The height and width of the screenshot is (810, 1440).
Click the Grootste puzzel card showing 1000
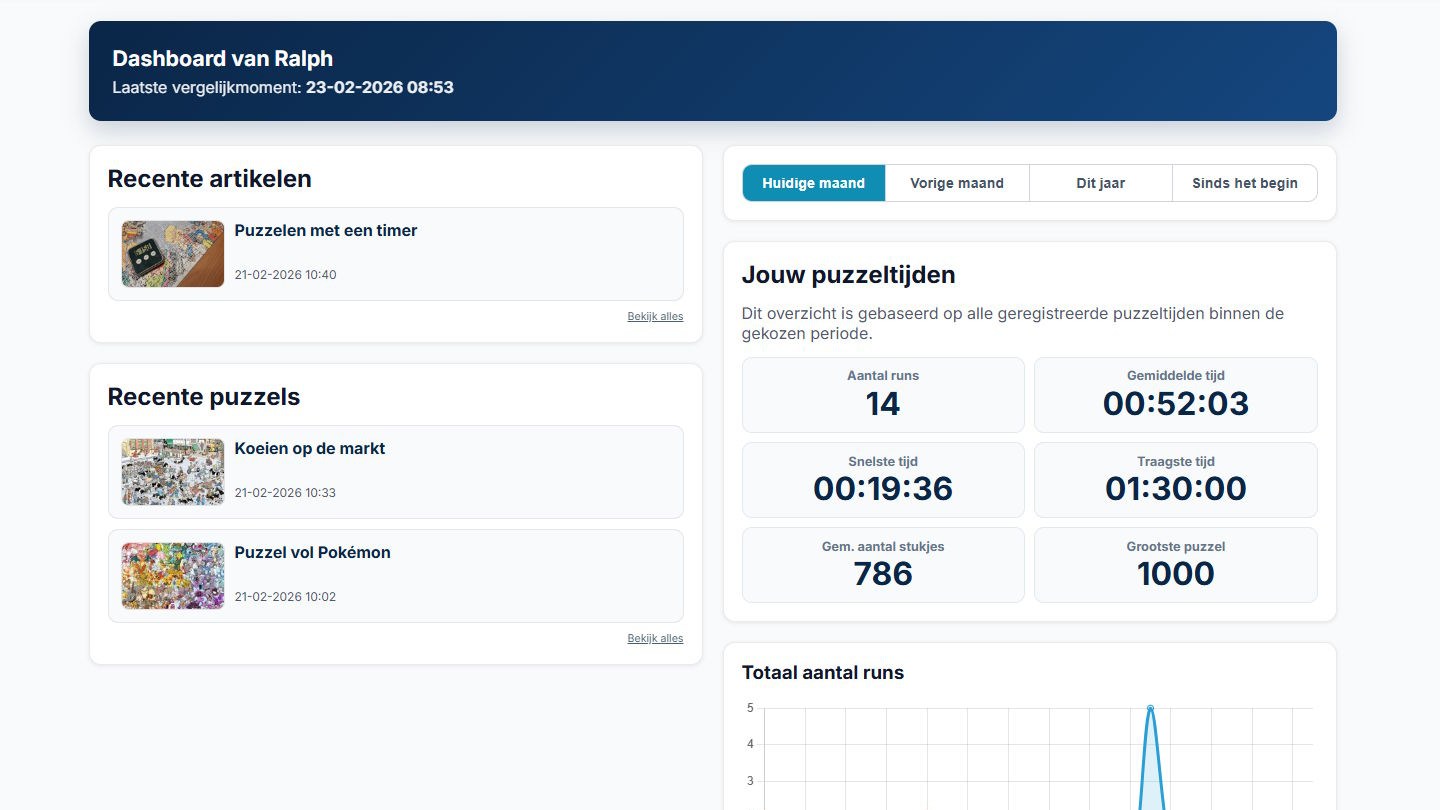[1175, 564]
